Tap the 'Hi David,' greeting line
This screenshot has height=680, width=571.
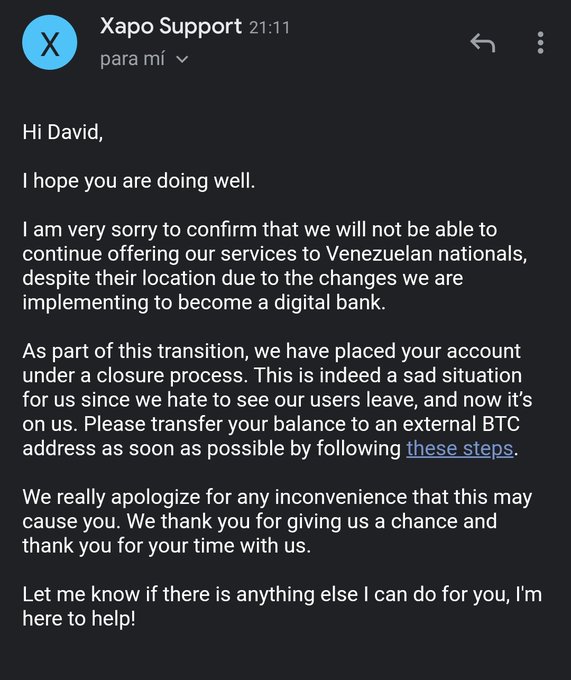[x=63, y=132]
